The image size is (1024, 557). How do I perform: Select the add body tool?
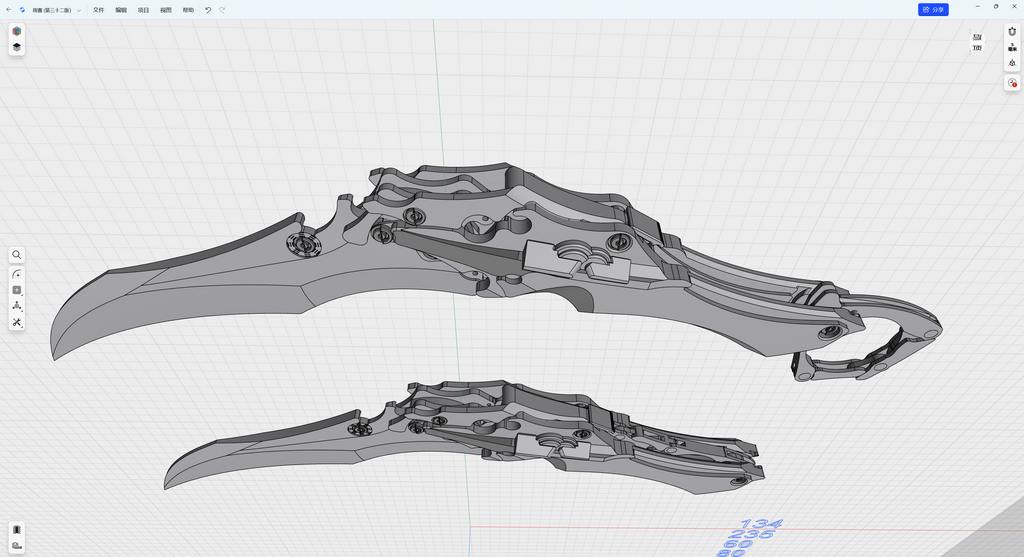tap(17, 290)
